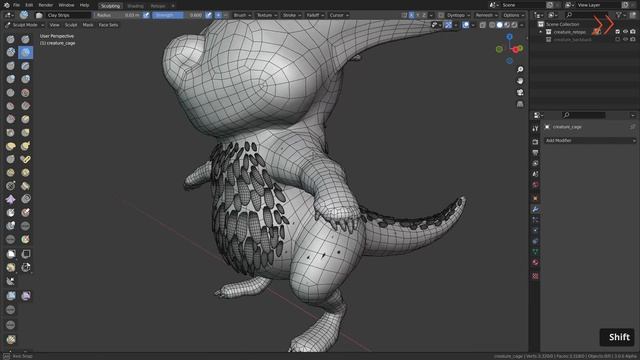Select the Draw Sharp brush
The image size is (640, 360).
25,39
